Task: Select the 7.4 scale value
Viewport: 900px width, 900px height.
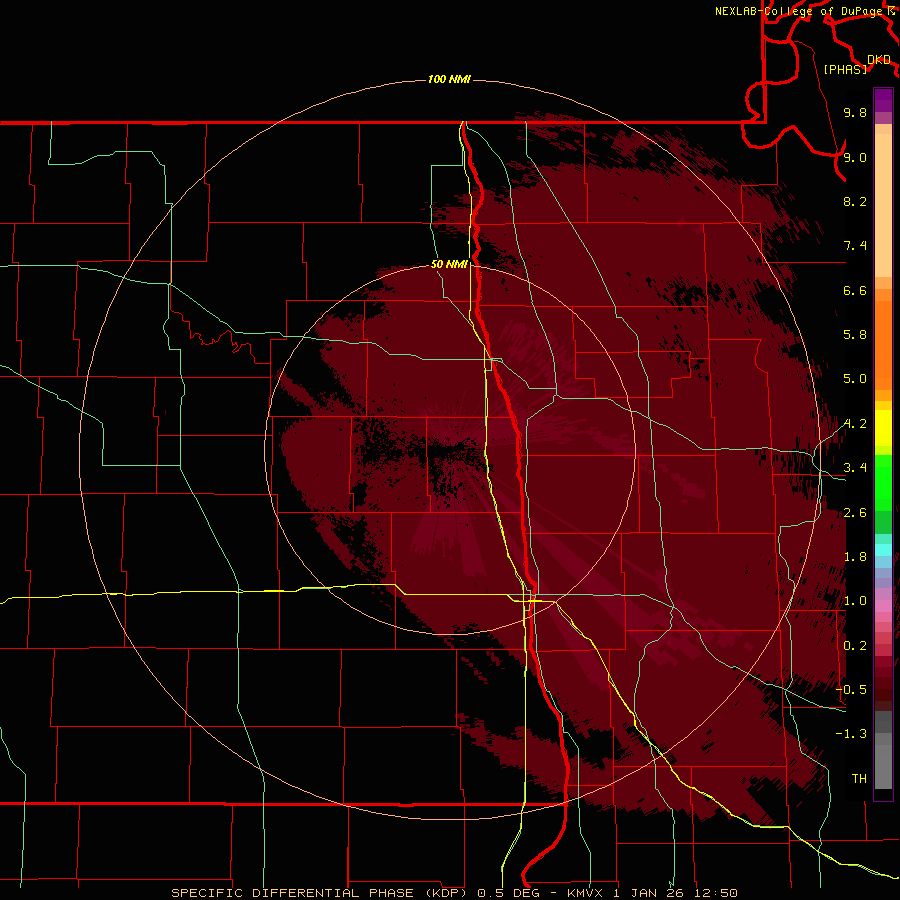Action: tap(855, 246)
